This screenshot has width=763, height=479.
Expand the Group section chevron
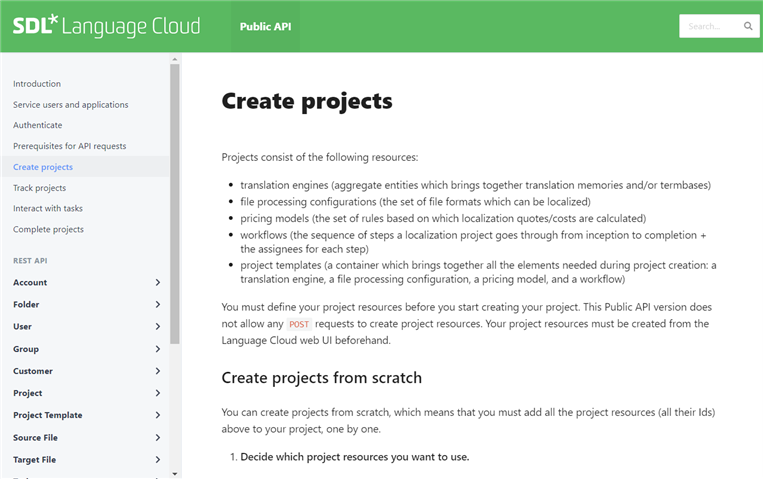[x=158, y=349]
